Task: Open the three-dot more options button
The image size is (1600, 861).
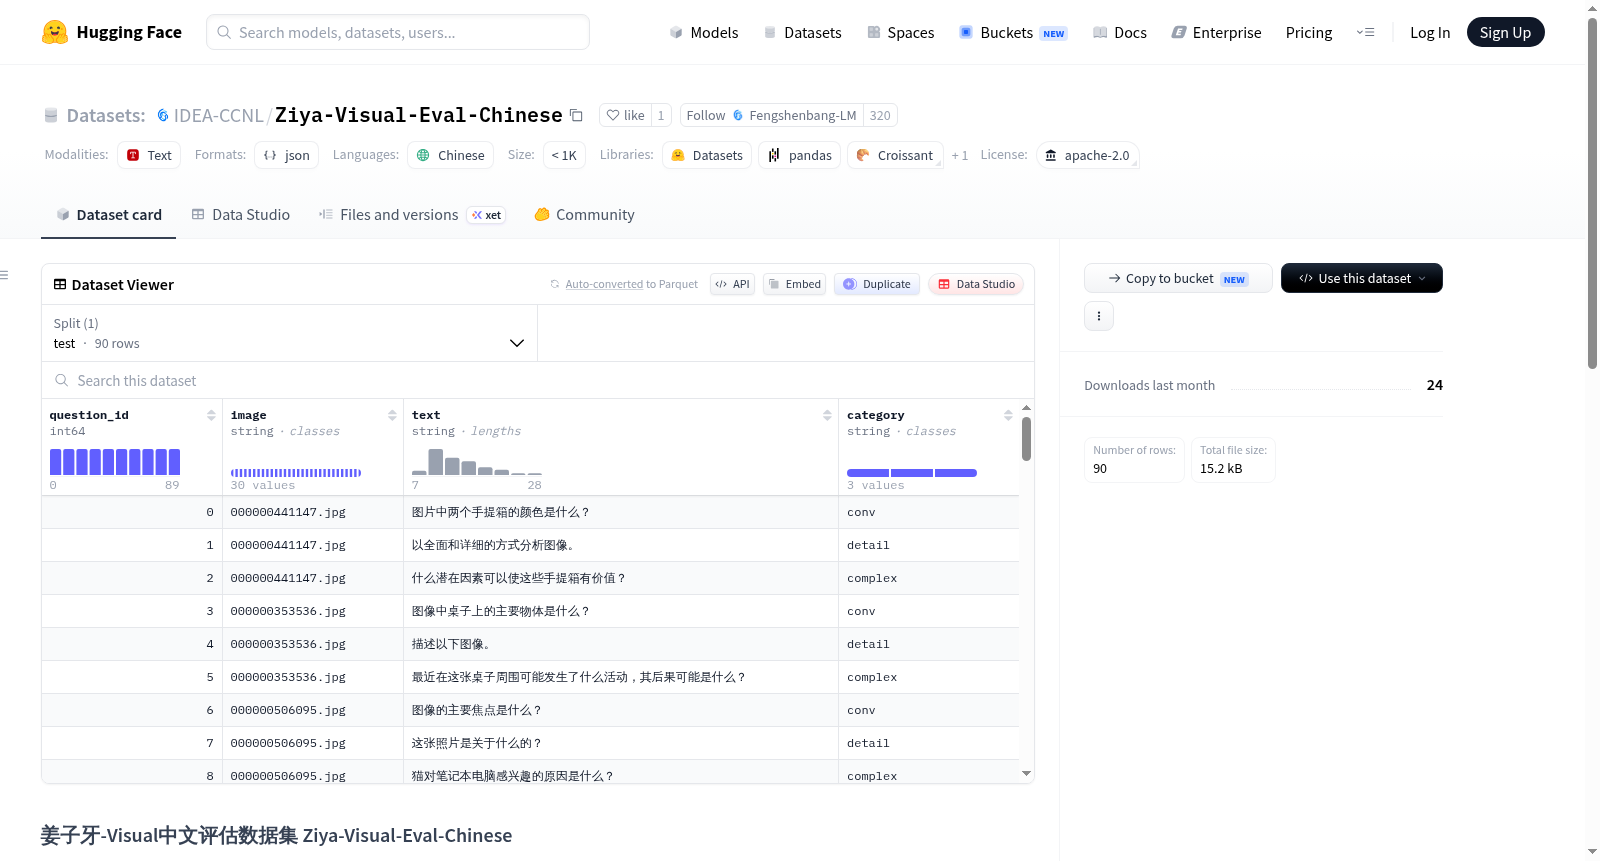Action: pos(1099,316)
